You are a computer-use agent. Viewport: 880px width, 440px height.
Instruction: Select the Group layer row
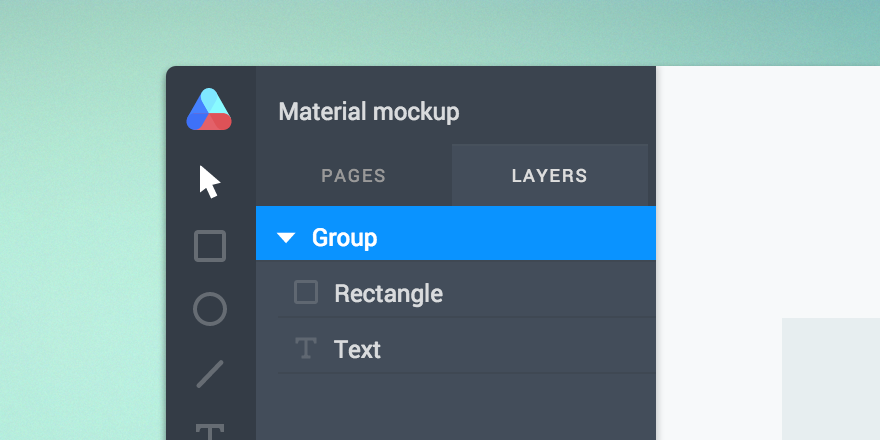[456, 233]
